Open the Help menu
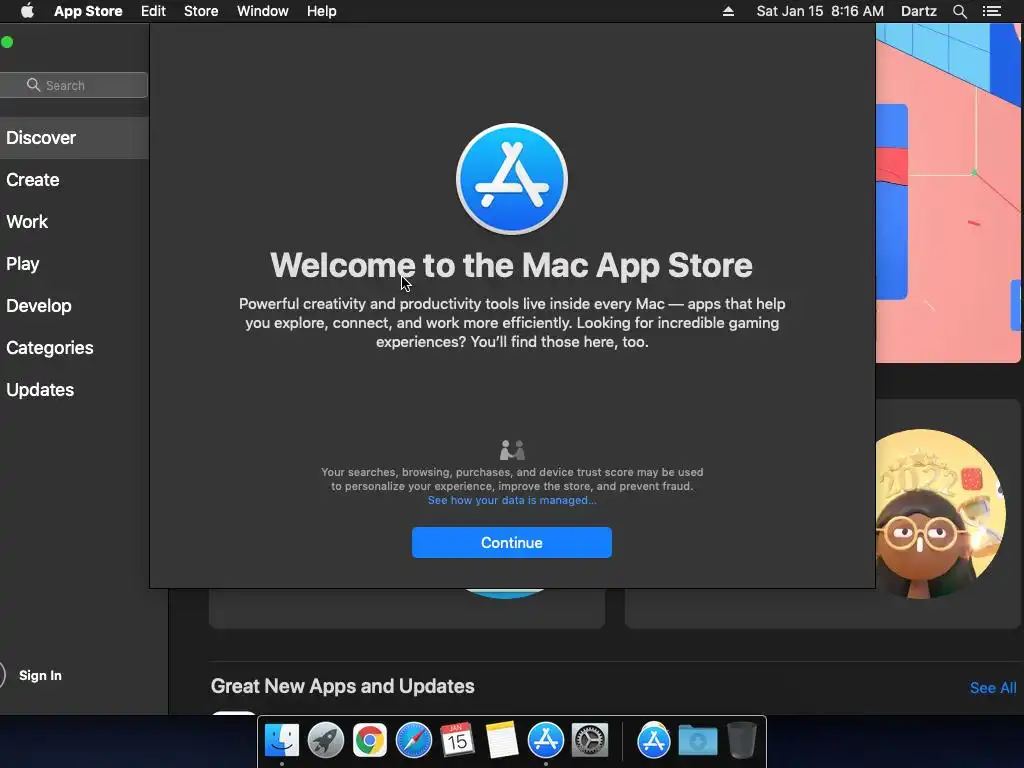This screenshot has height=768, width=1024. [321, 11]
